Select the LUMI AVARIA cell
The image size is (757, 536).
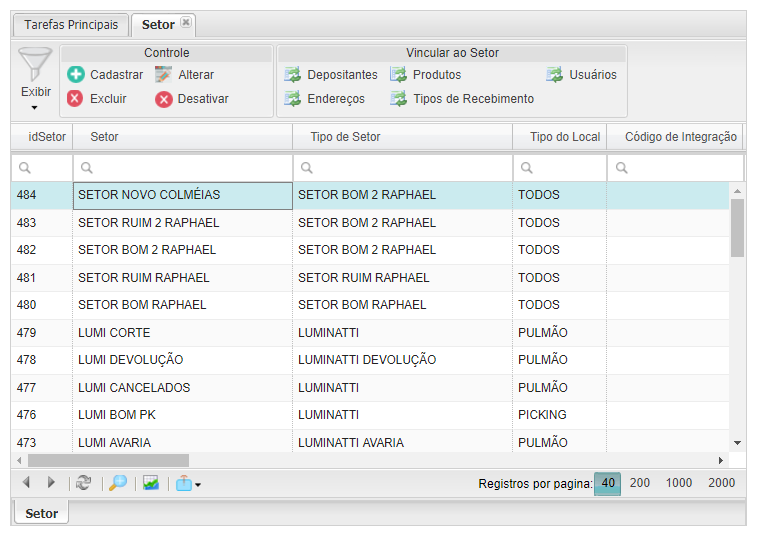182,441
